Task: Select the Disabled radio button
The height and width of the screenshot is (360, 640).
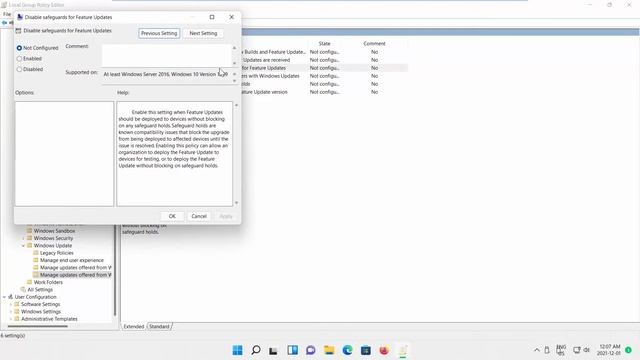Action: point(19,69)
